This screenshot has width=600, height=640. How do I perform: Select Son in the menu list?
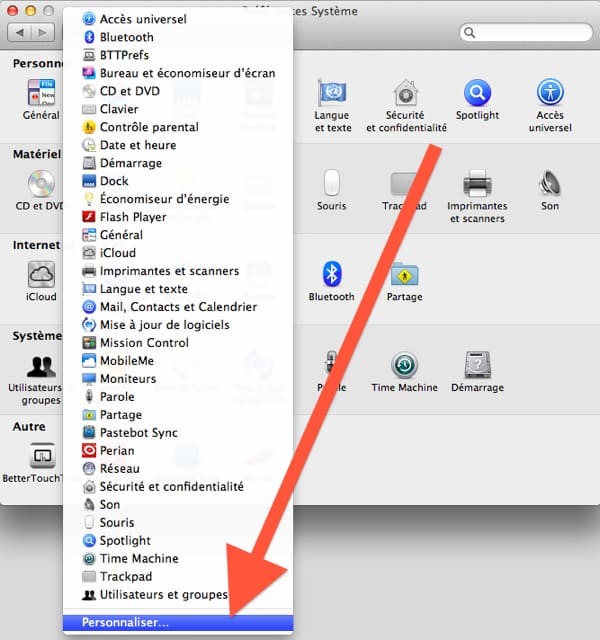tap(178, 504)
